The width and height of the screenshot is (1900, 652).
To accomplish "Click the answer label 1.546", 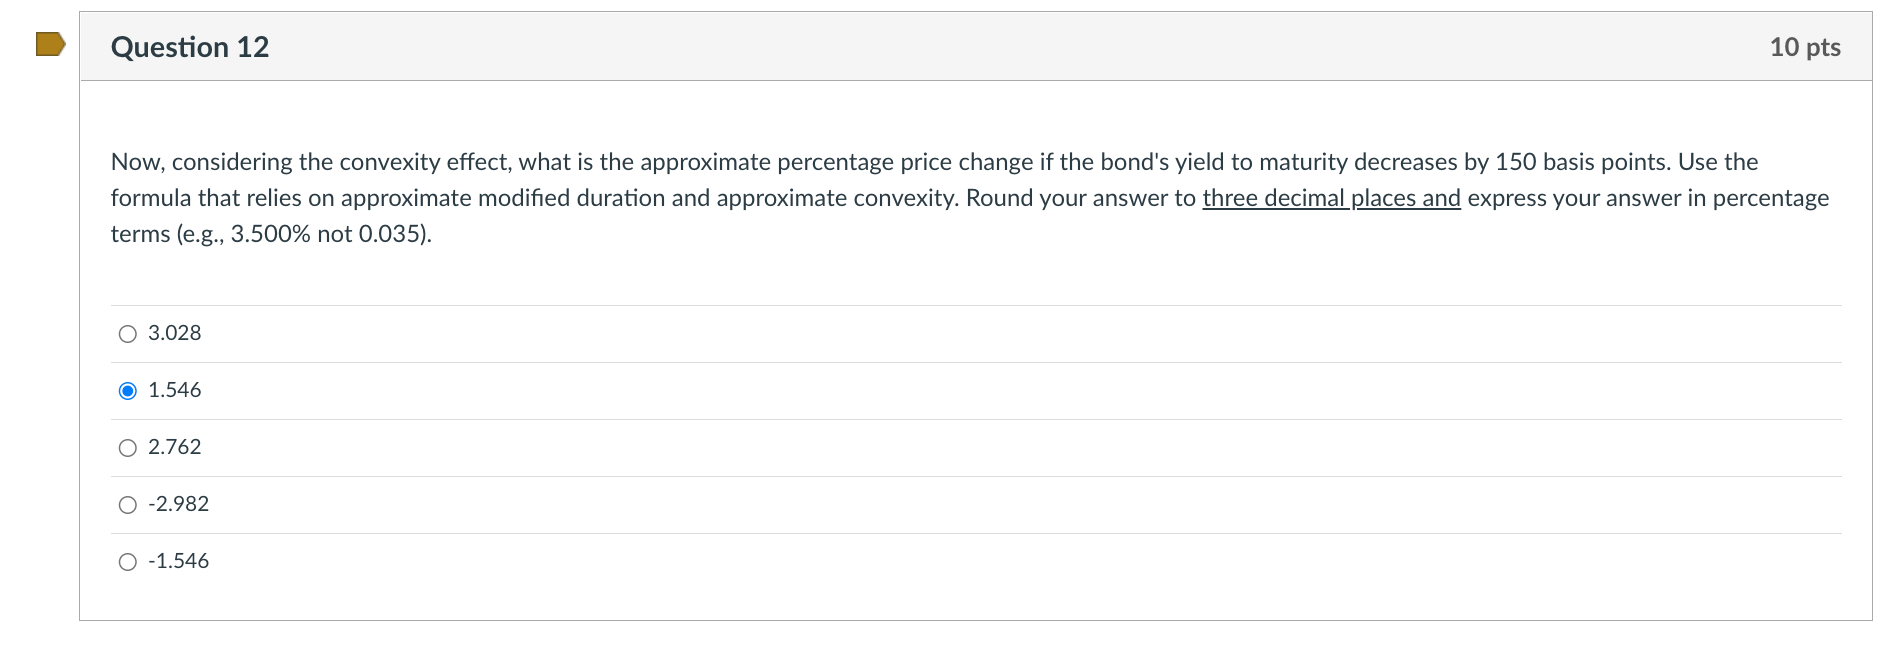I will pyautogui.click(x=174, y=390).
